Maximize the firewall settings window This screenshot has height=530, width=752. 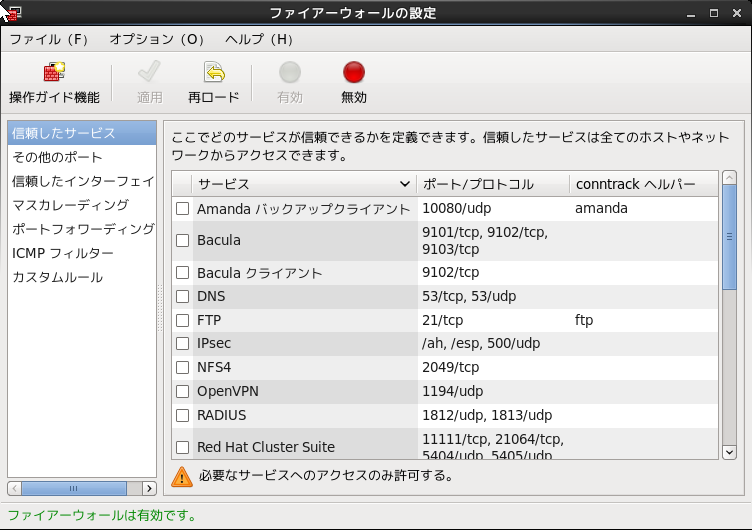[714, 13]
